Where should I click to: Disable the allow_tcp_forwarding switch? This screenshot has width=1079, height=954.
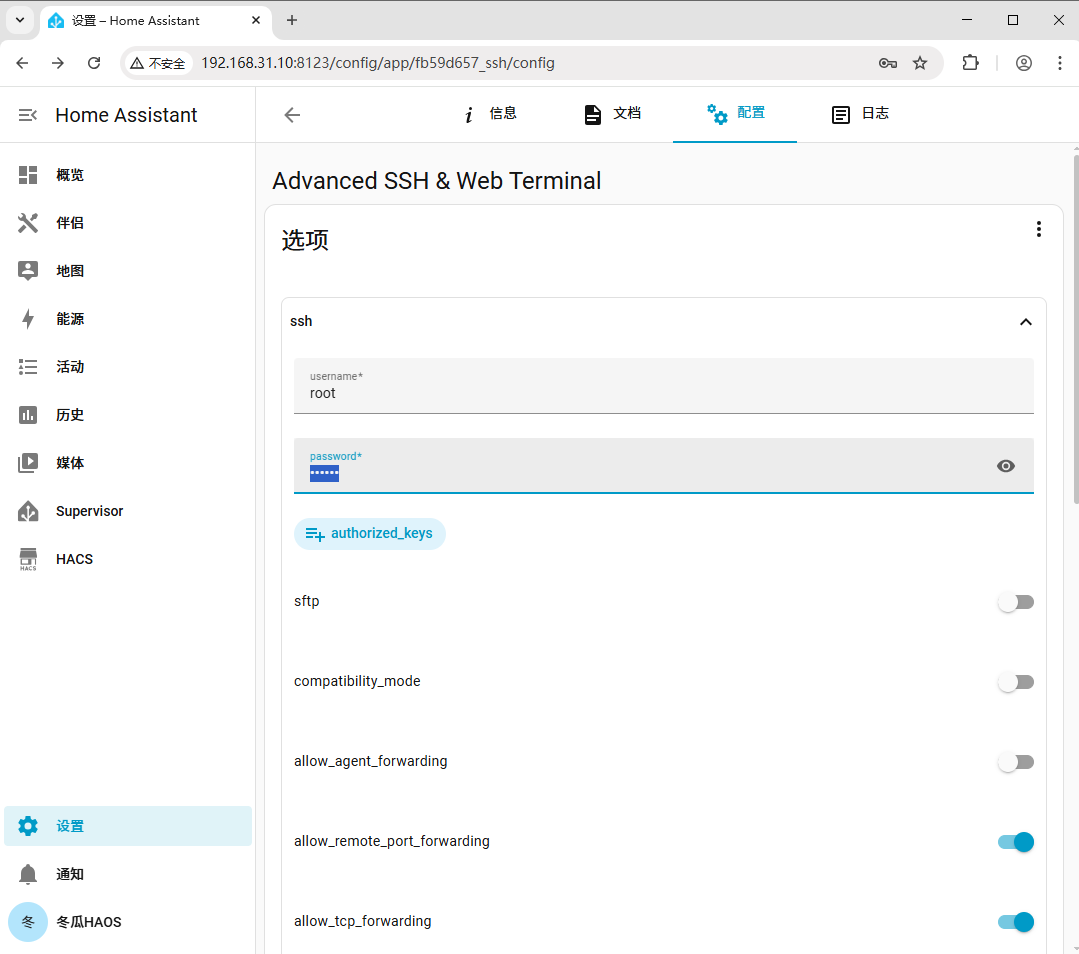point(1016,922)
